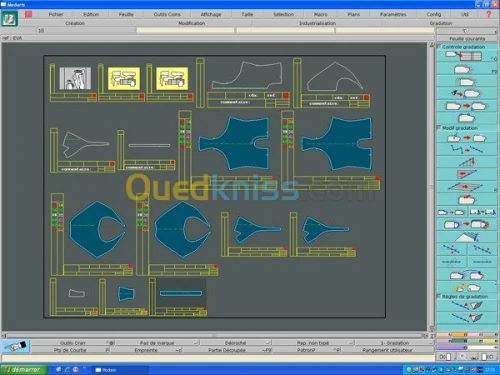Select the second Controle gradation piece-nest icon

[x=466, y=69]
